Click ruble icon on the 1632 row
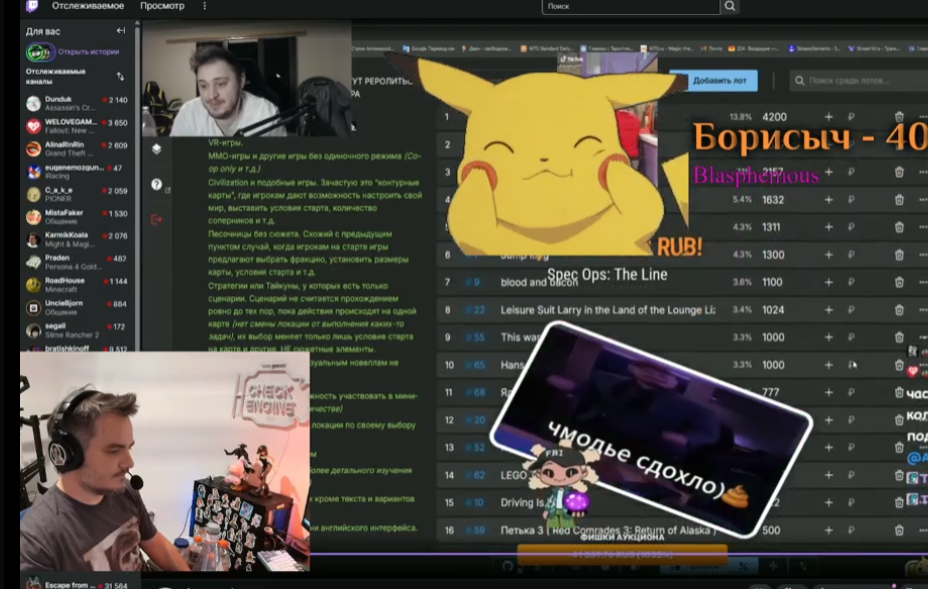 click(x=851, y=199)
